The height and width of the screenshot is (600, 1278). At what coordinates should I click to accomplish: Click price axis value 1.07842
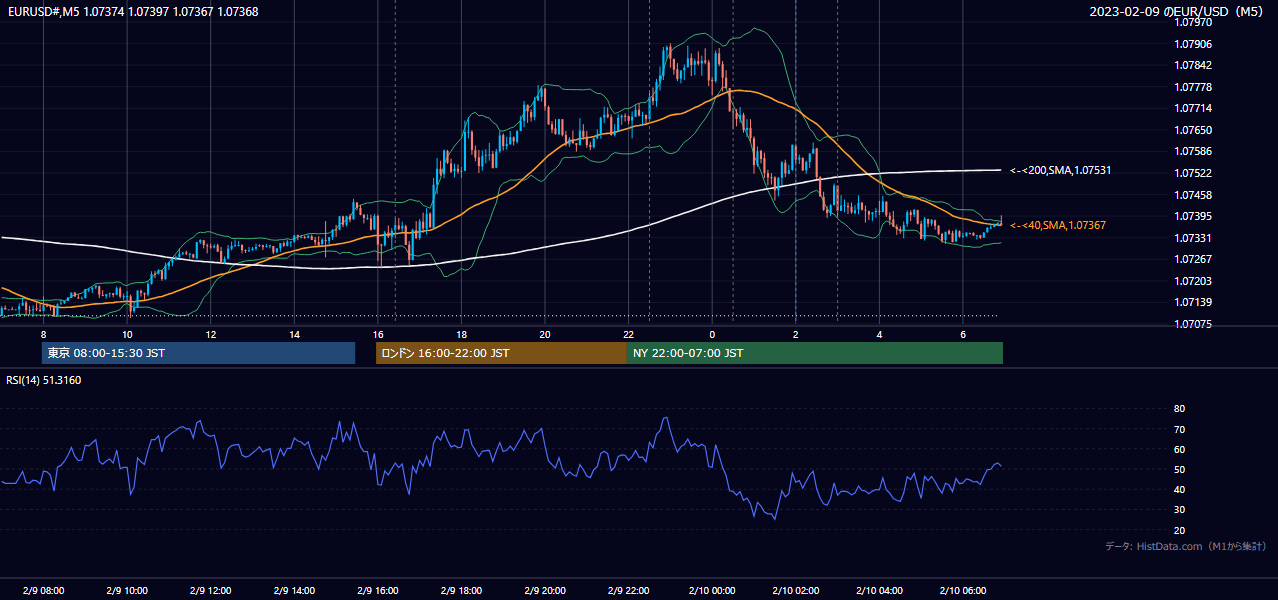[1192, 65]
